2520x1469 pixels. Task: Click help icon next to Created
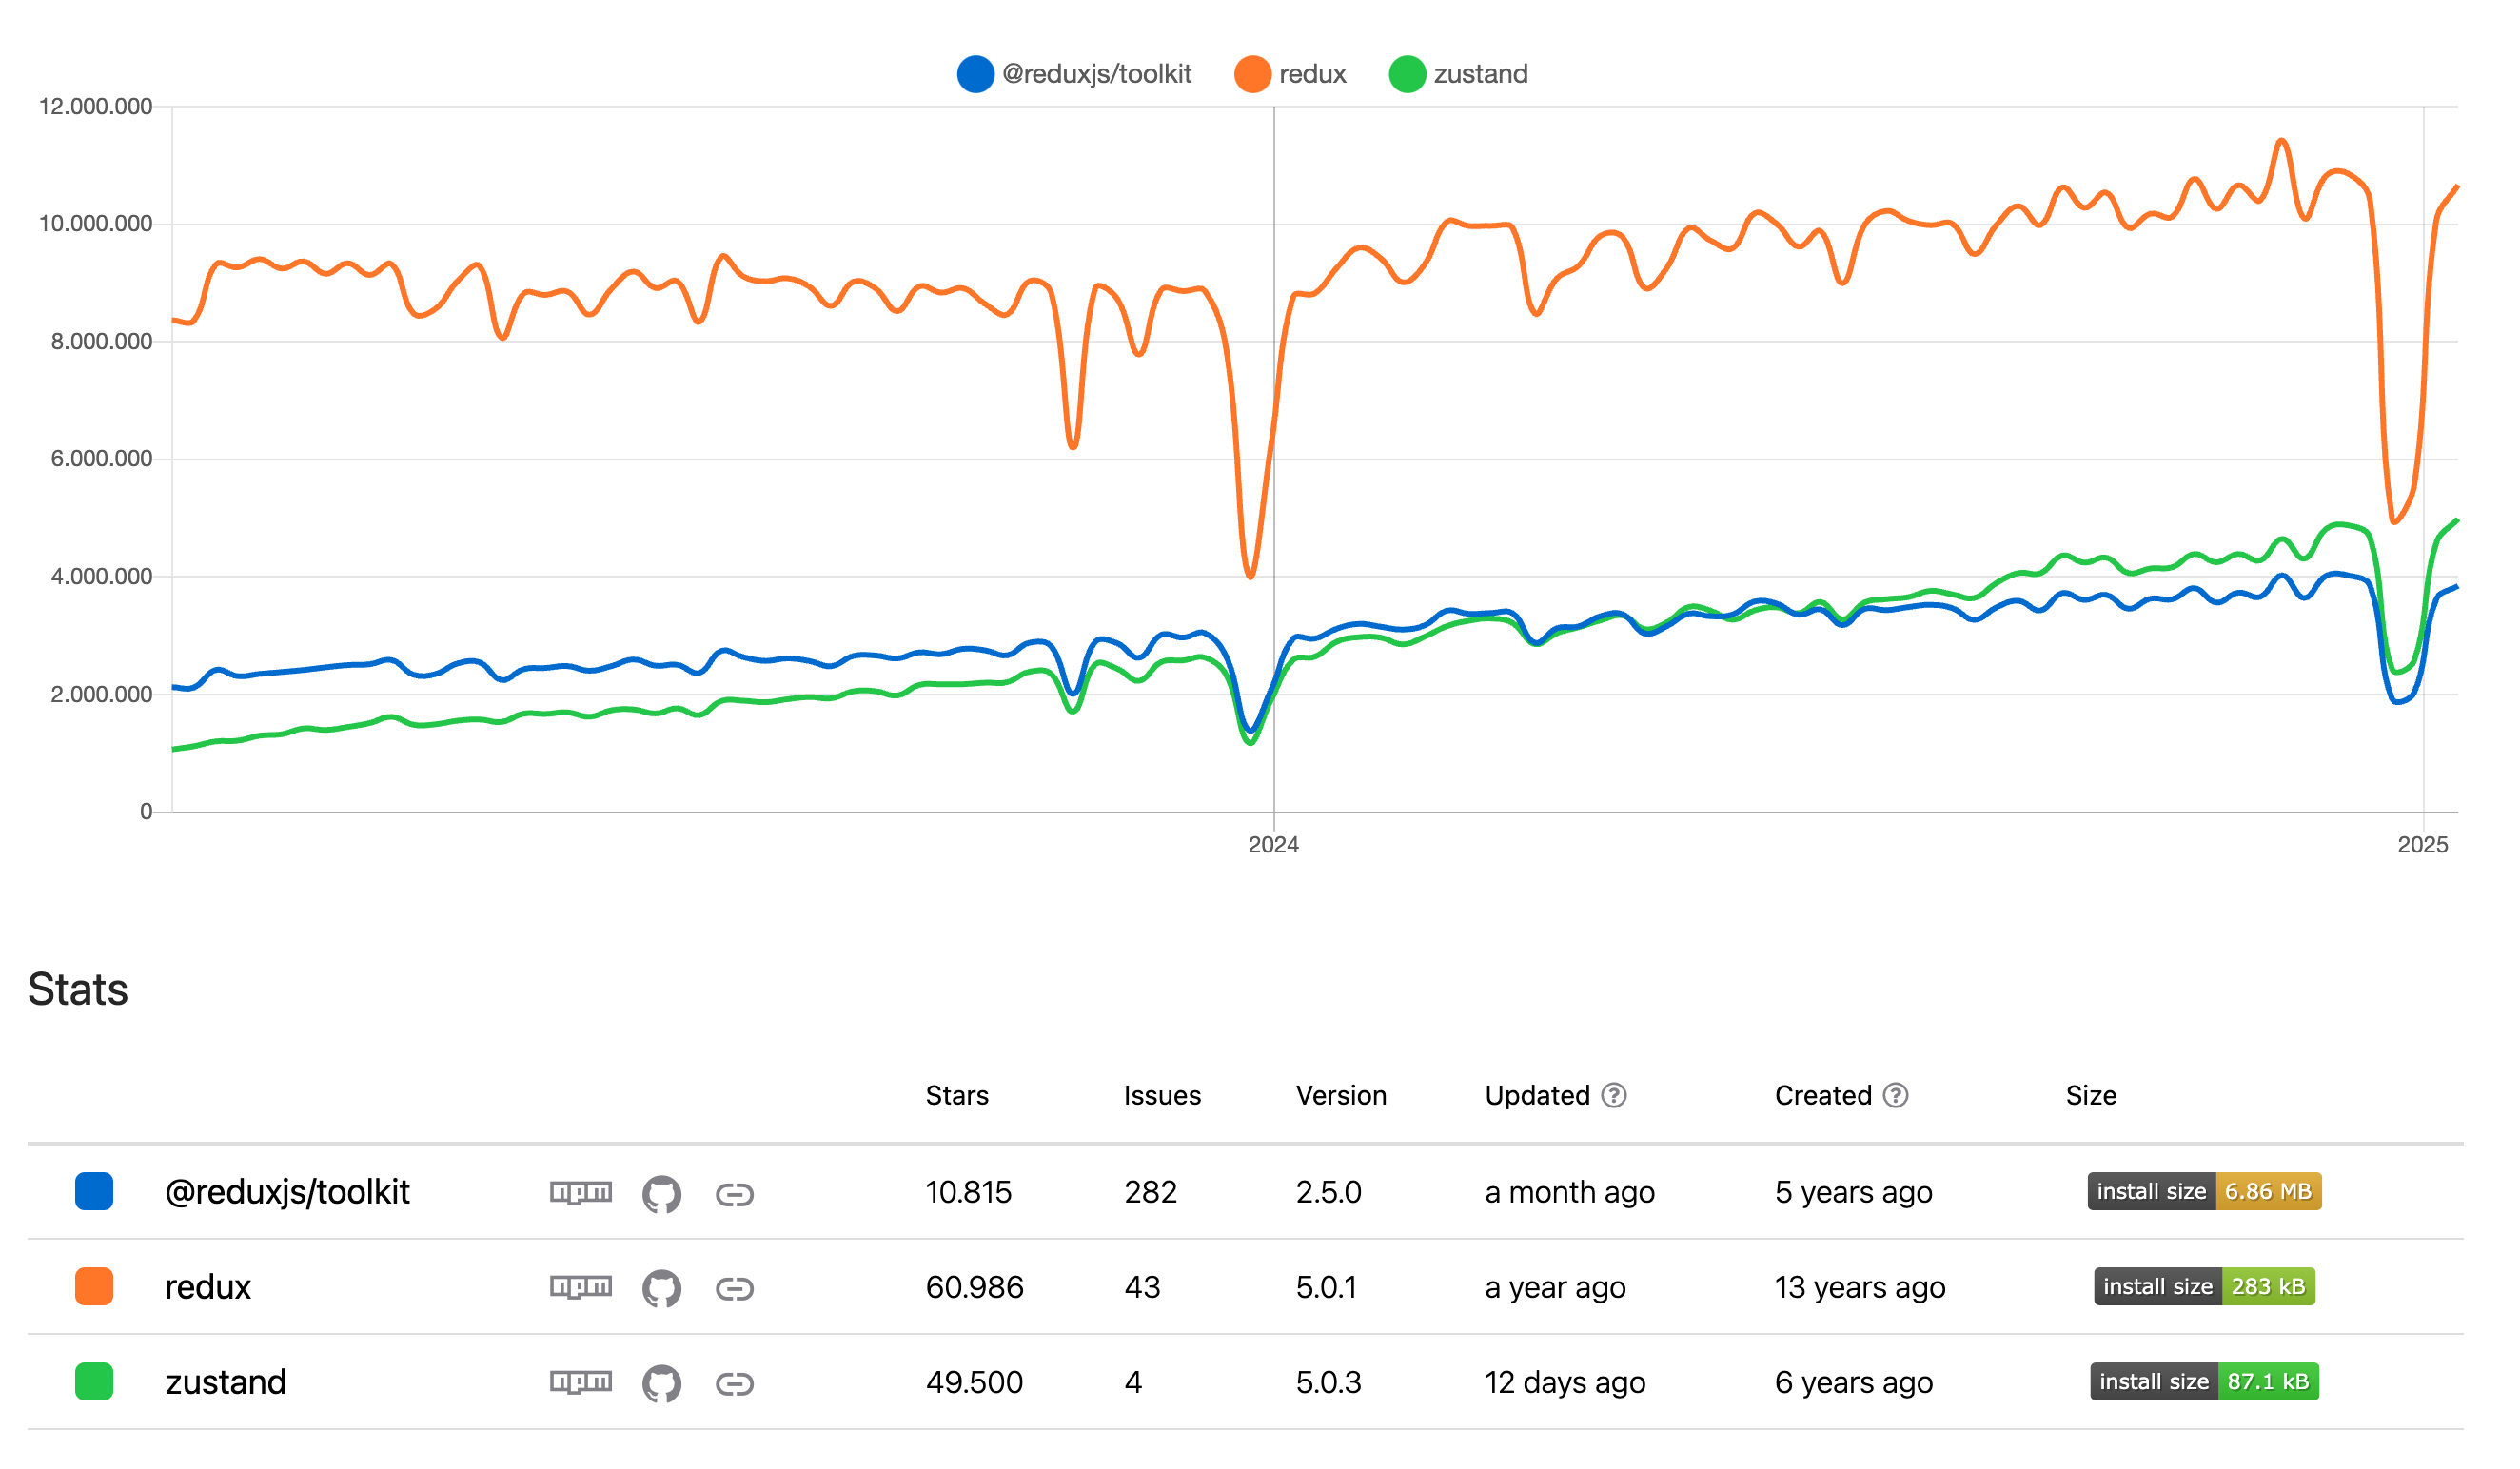[1895, 1096]
